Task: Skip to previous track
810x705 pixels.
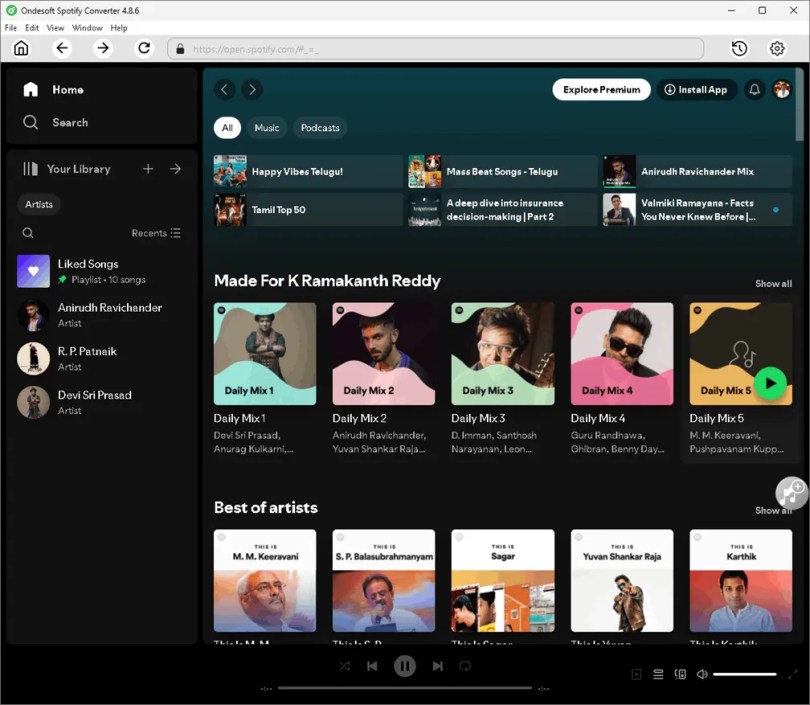Action: [372, 666]
